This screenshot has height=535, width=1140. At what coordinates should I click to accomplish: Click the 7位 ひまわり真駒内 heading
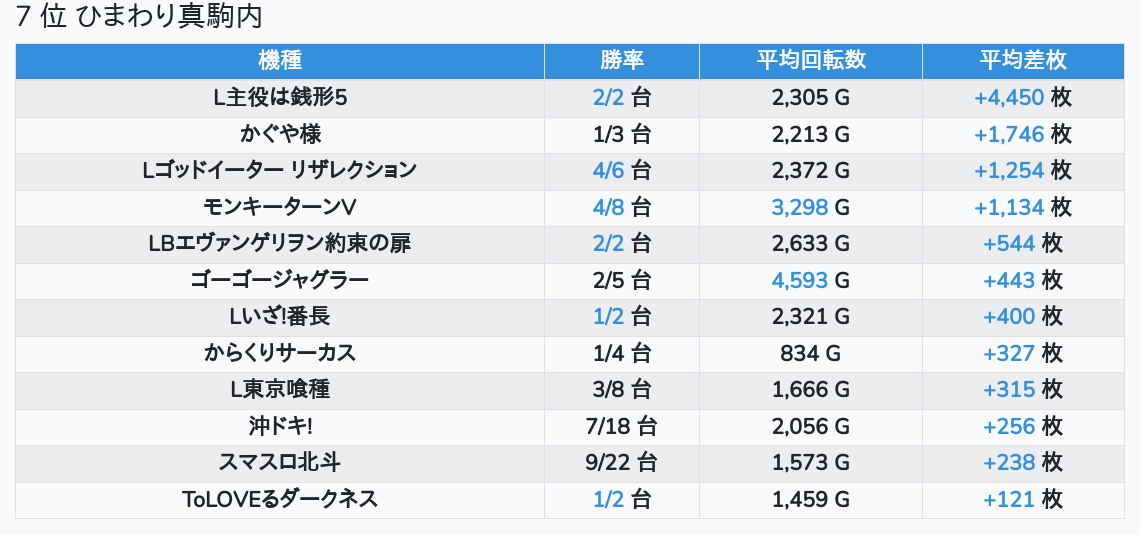point(139,17)
